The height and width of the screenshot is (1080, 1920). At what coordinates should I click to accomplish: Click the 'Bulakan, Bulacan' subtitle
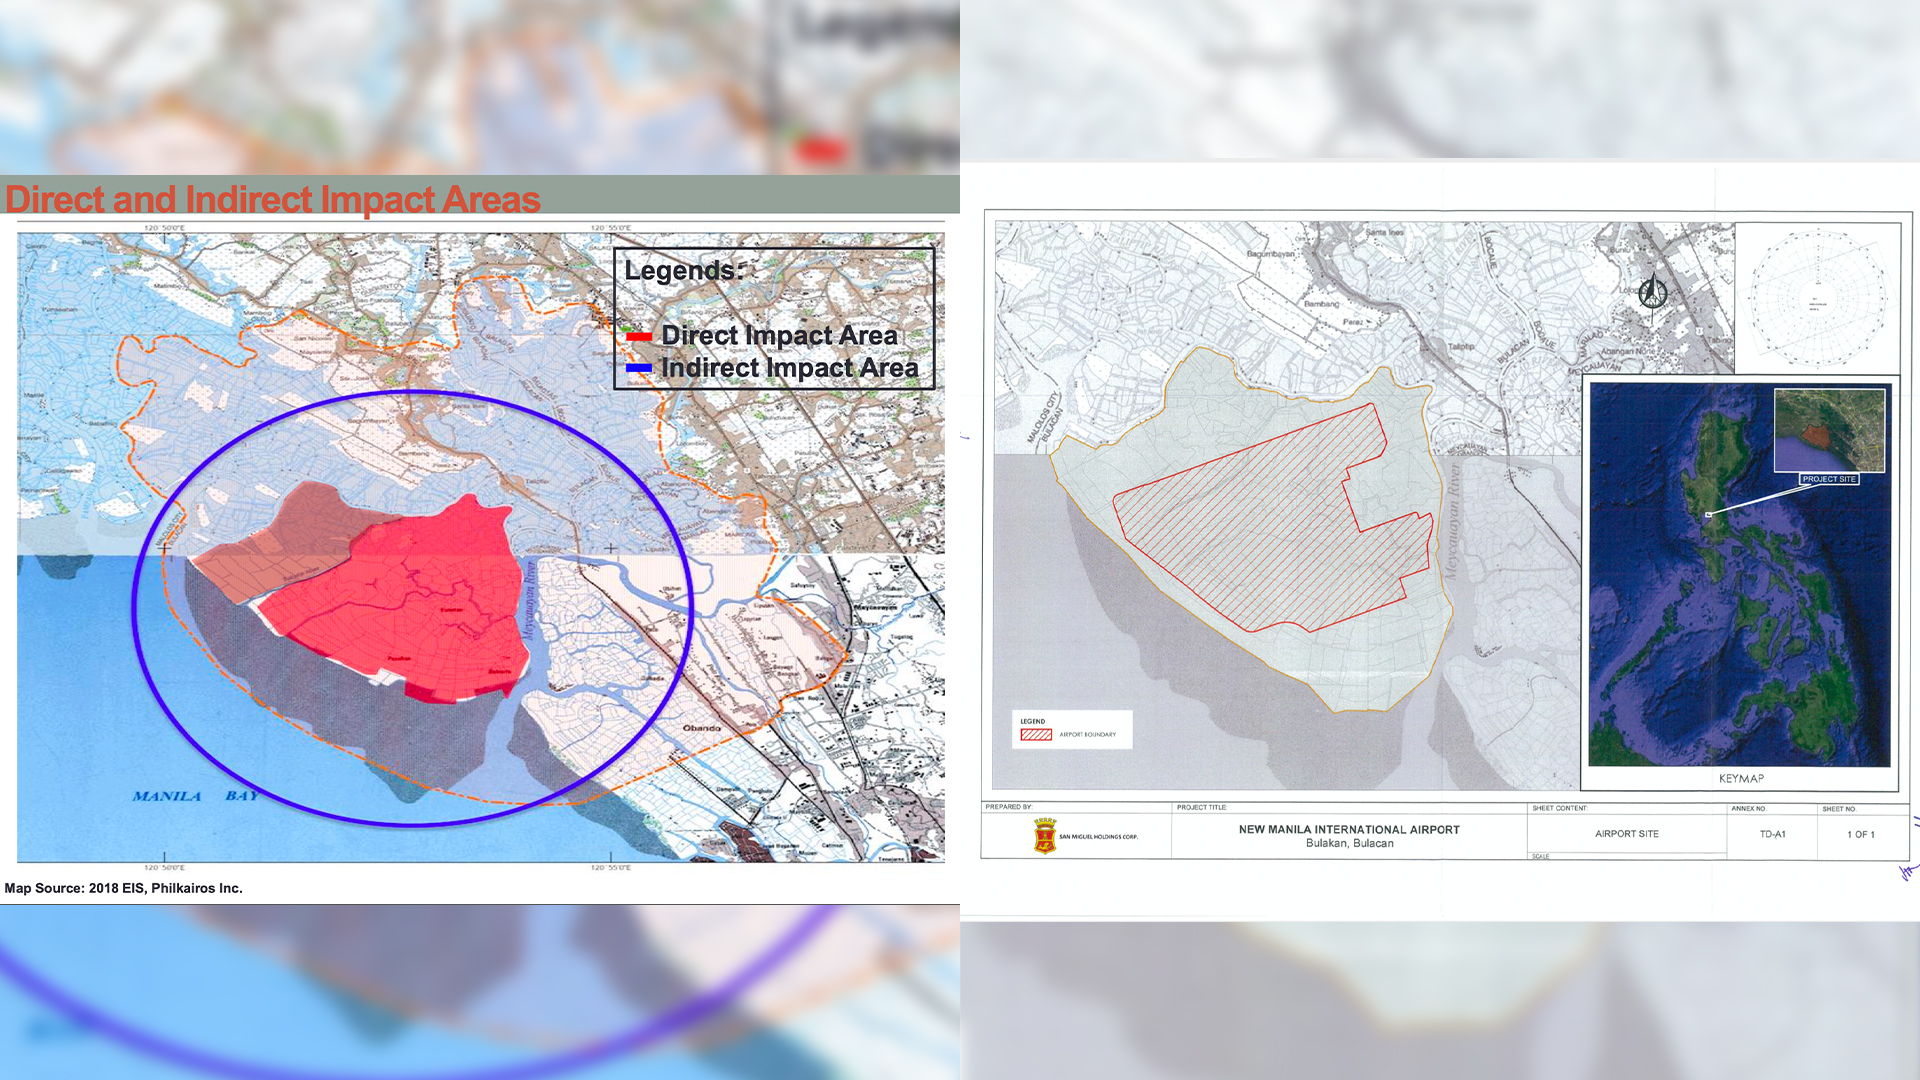(x=1349, y=843)
